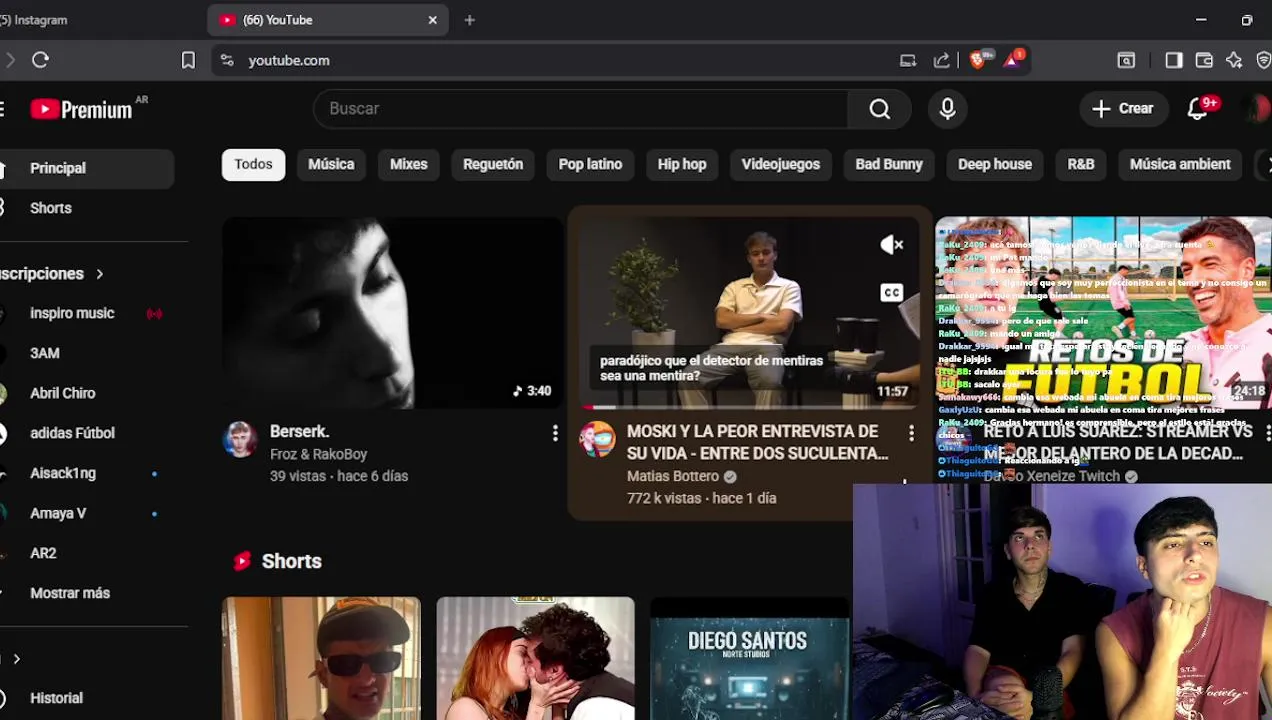1272x720 pixels.
Task: Click the share page icon in address bar
Action: click(x=941, y=60)
